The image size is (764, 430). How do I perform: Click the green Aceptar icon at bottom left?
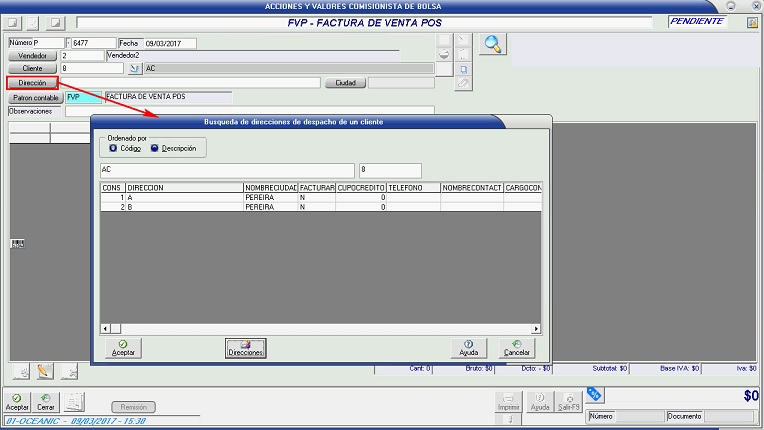pos(17,402)
